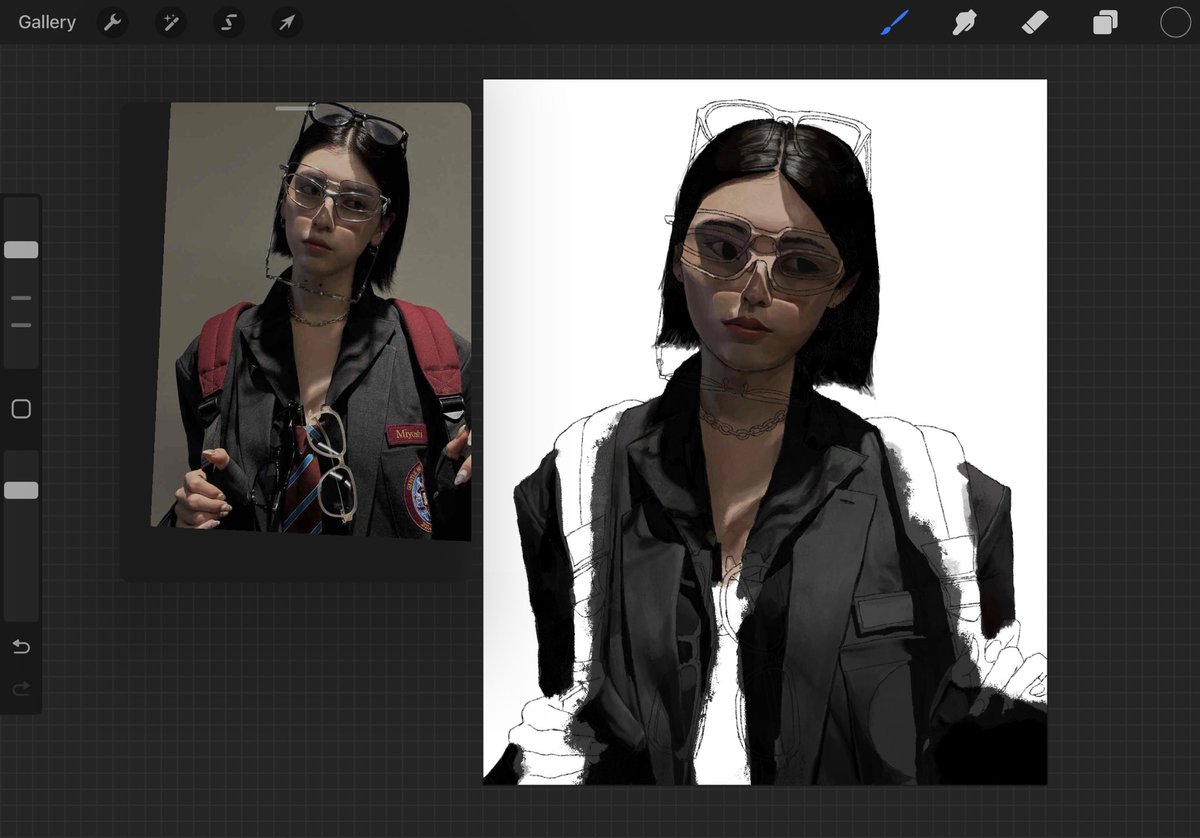1200x838 pixels.
Task: Open the active color picker circle
Action: point(1175,22)
